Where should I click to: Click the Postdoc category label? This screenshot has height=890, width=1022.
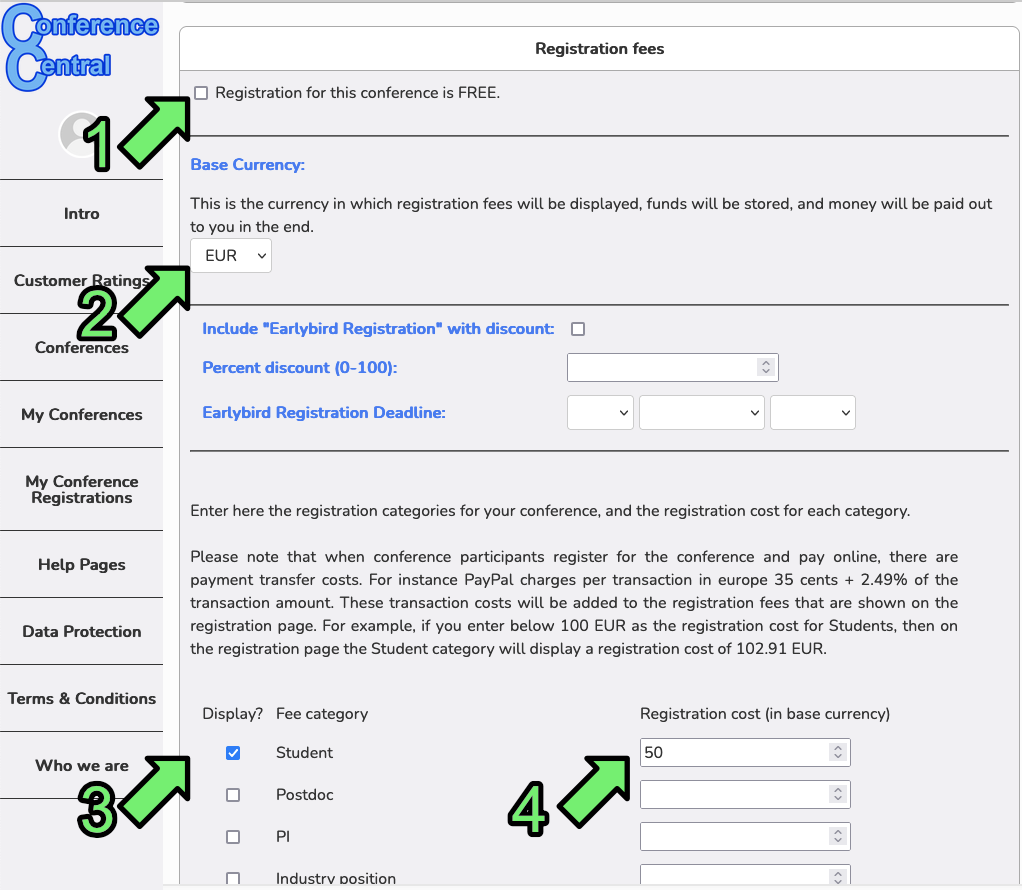tap(304, 795)
